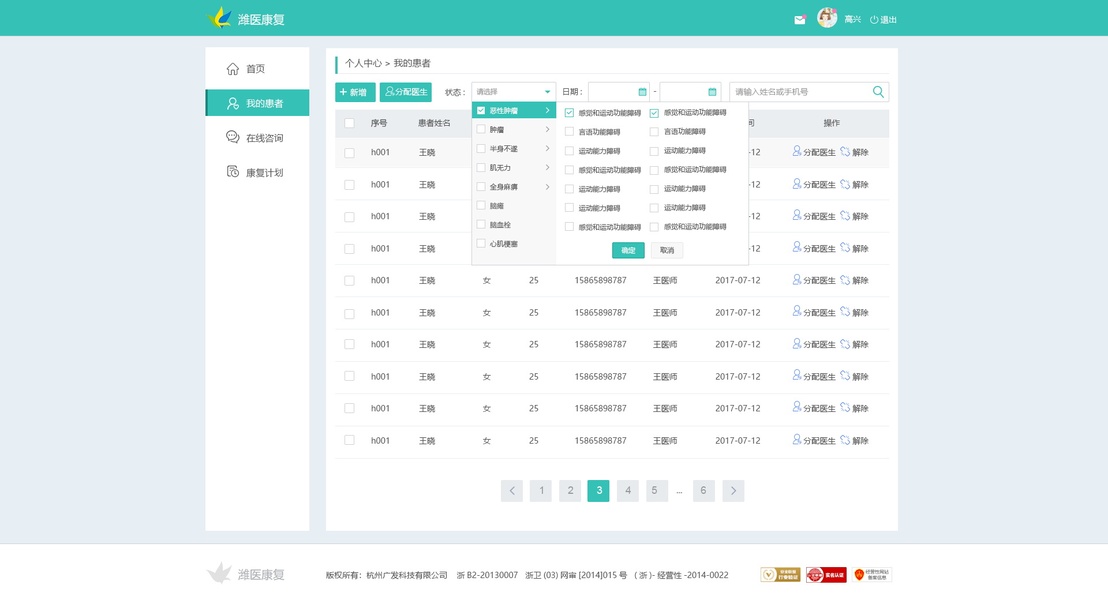Open 在线咨询 in the sidebar
Image resolution: width=1108 pixels, height=600 pixels.
[257, 138]
